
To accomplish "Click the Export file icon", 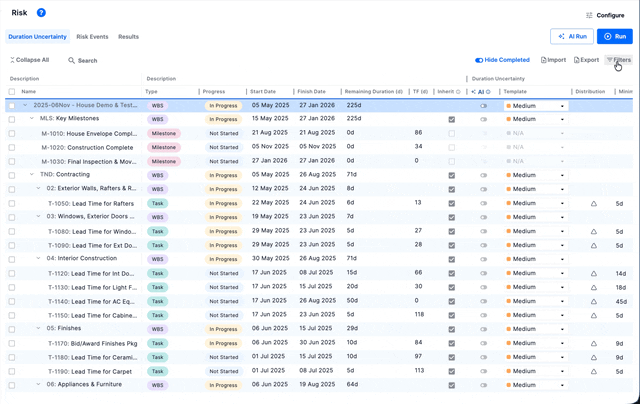I will 578,60.
